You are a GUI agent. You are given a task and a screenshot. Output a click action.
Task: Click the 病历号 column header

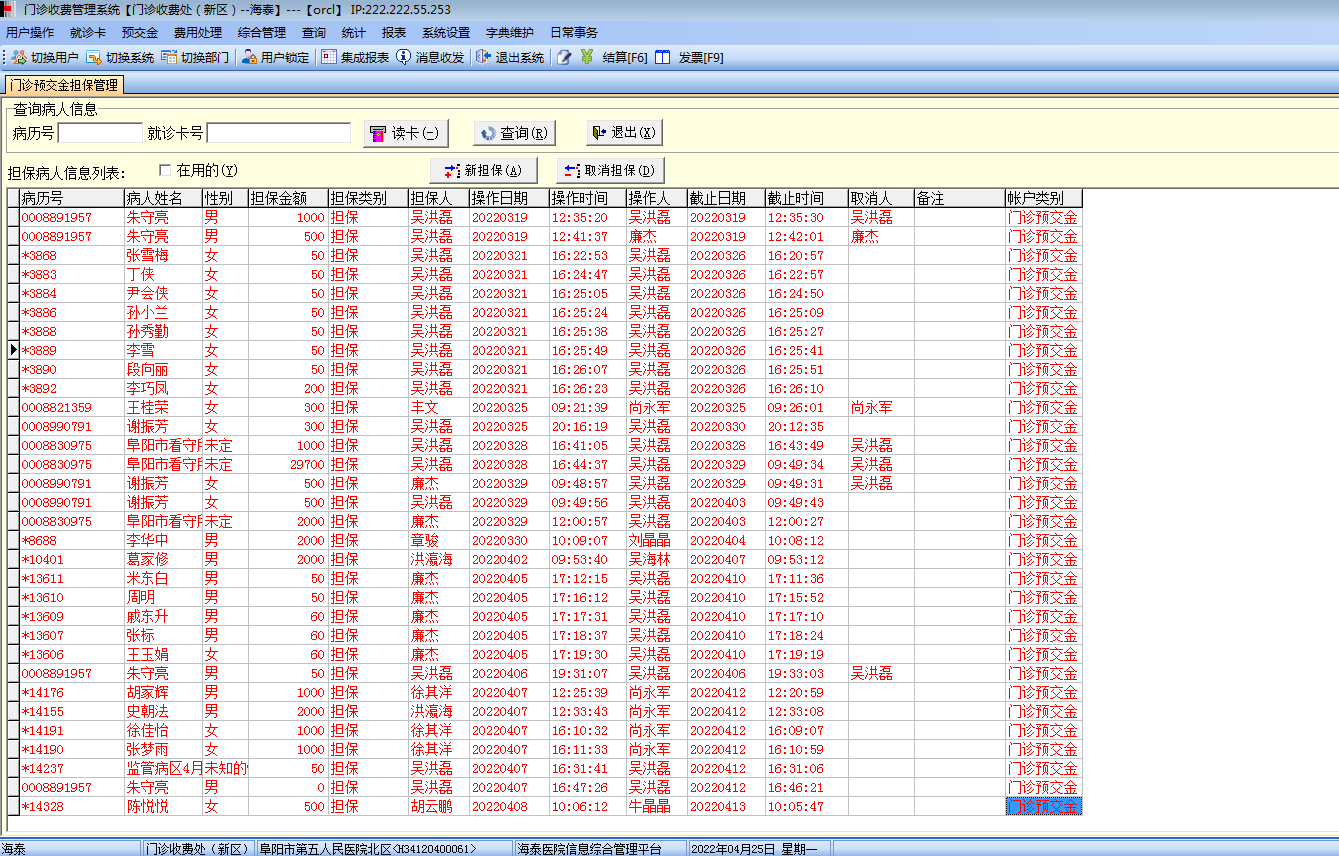coord(71,198)
